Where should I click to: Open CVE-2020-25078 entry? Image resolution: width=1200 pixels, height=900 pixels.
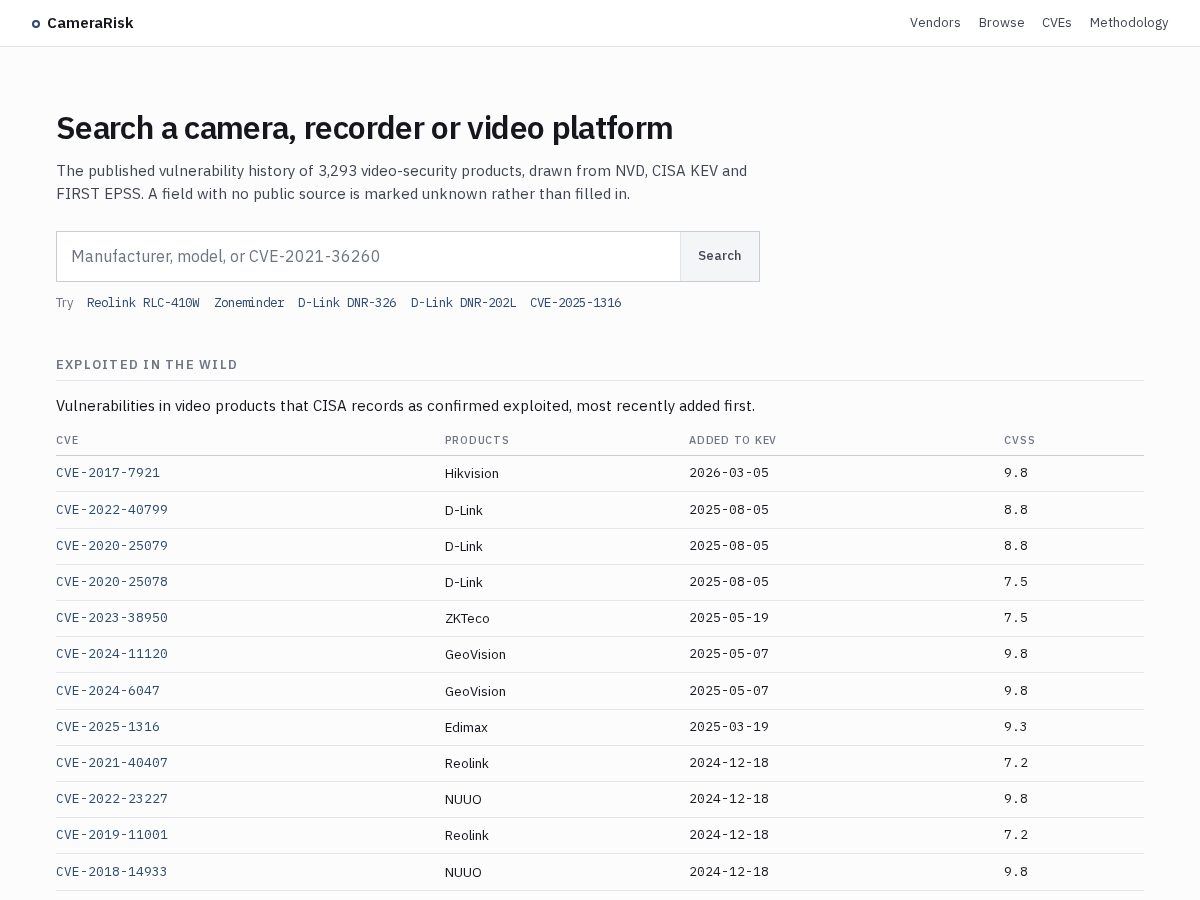click(x=112, y=582)
